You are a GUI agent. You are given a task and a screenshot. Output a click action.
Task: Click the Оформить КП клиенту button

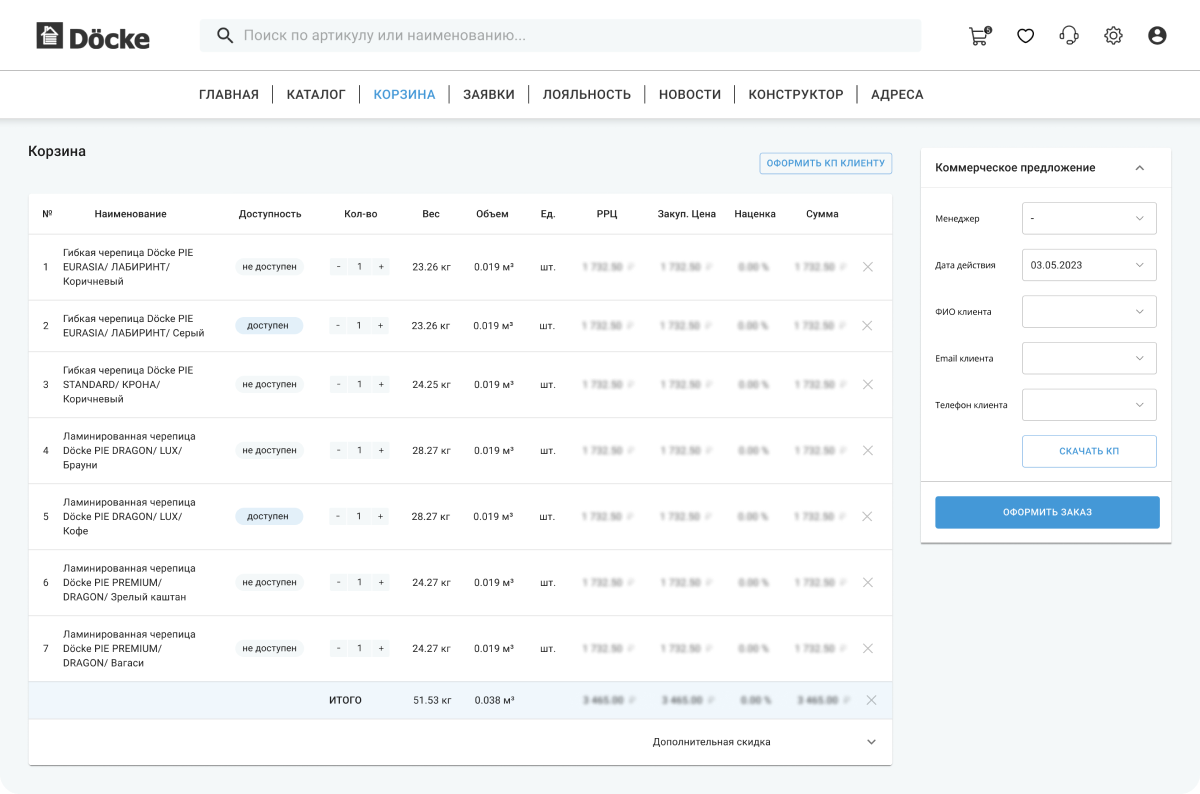[826, 163]
